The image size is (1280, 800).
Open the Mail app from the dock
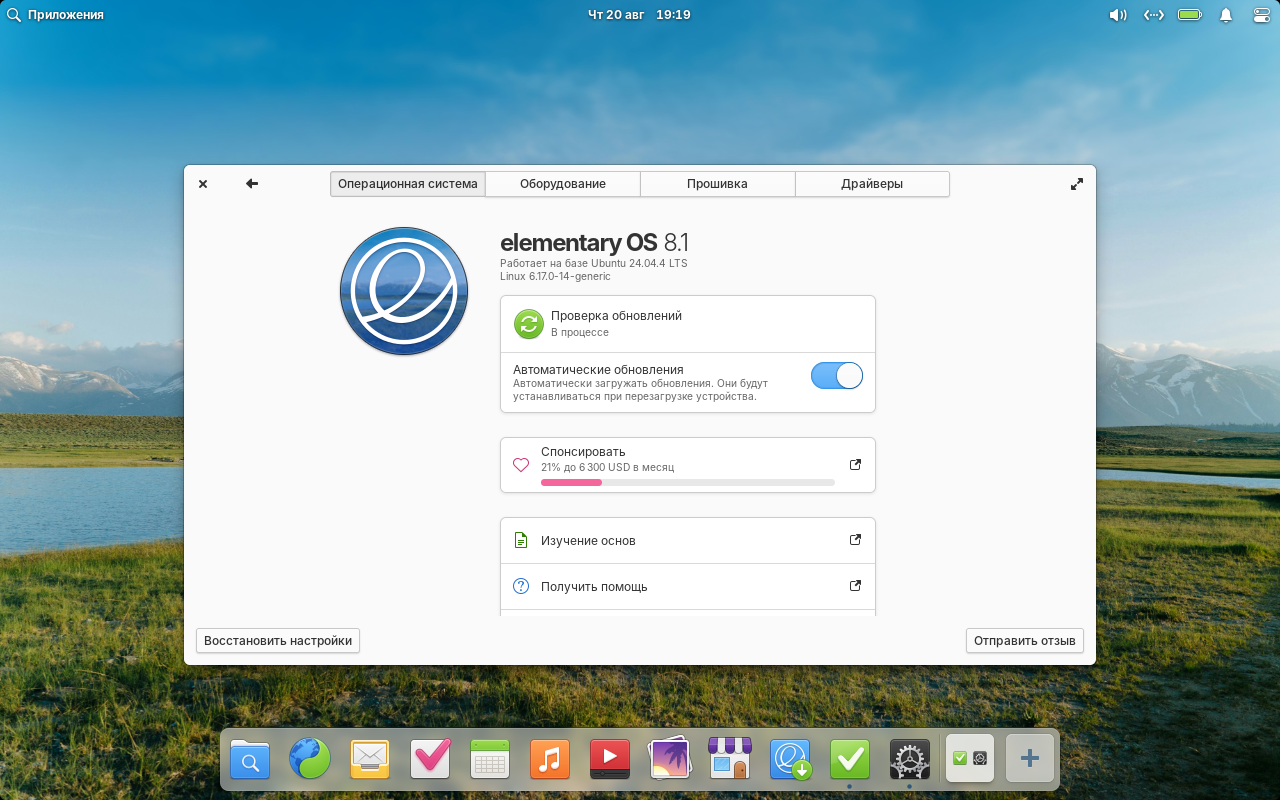(x=370, y=759)
